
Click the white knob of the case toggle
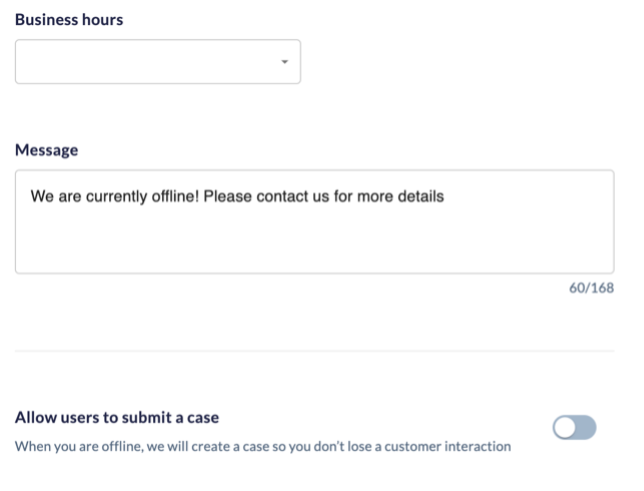coord(565,427)
